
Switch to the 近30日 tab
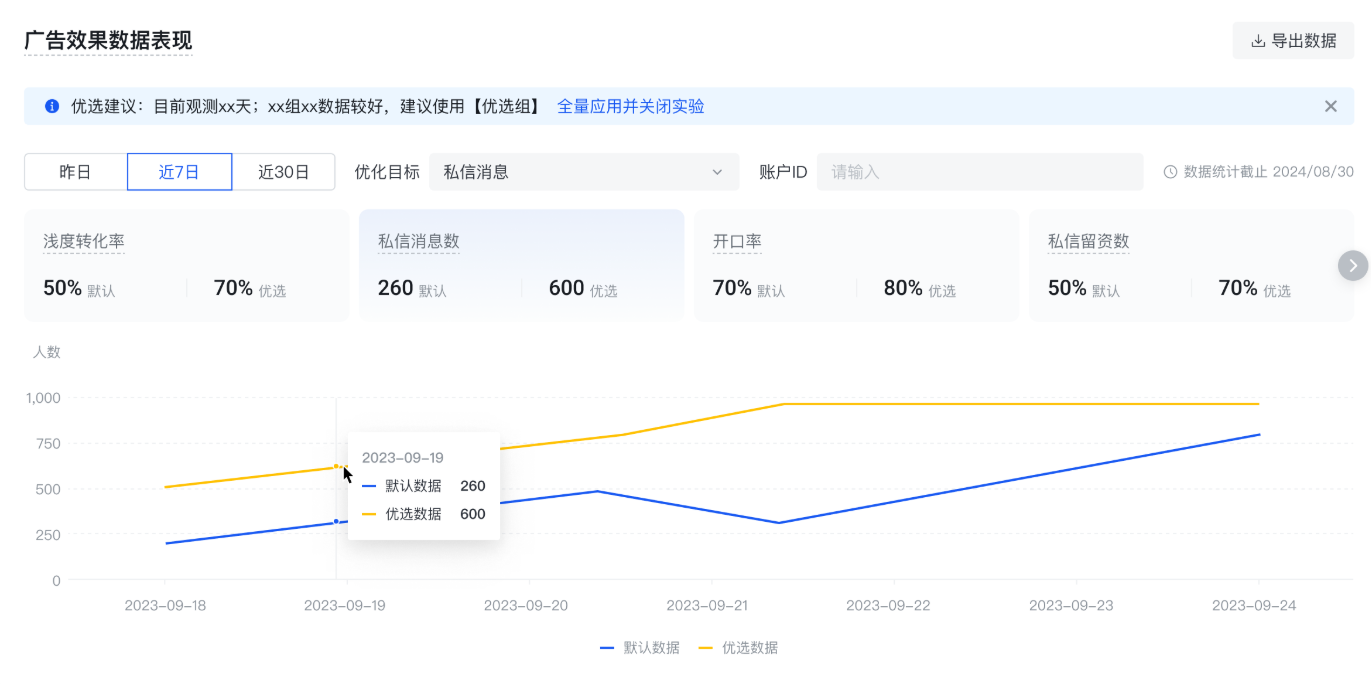pos(284,171)
